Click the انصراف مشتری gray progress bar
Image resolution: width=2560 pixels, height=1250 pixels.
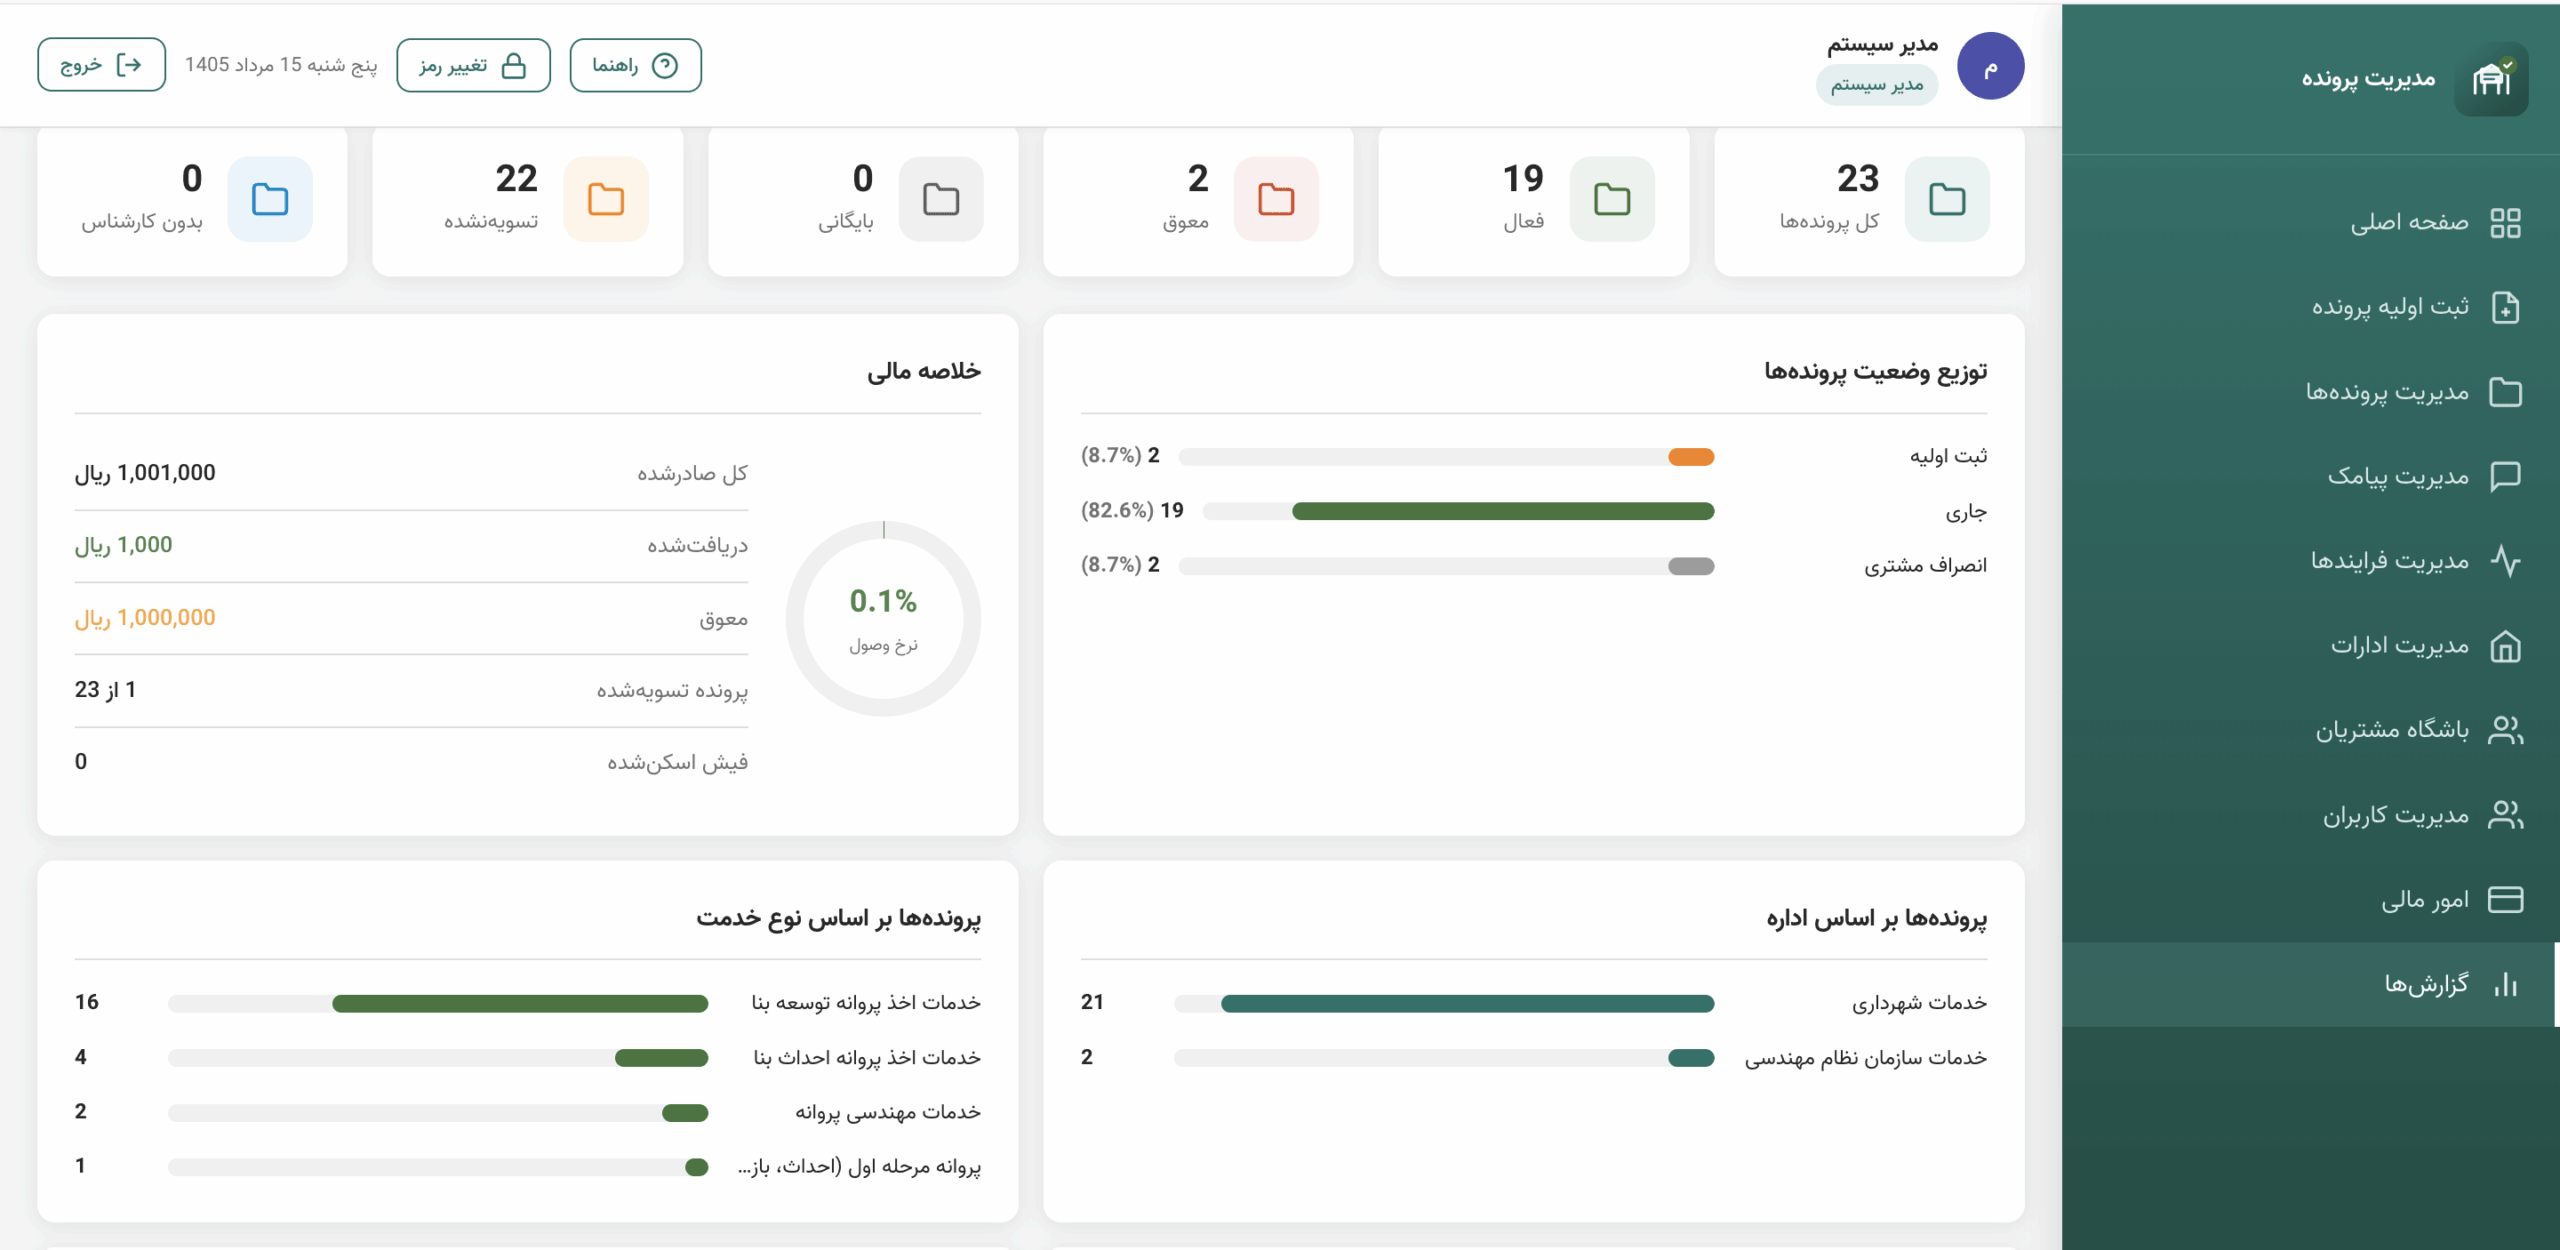click(x=1691, y=566)
